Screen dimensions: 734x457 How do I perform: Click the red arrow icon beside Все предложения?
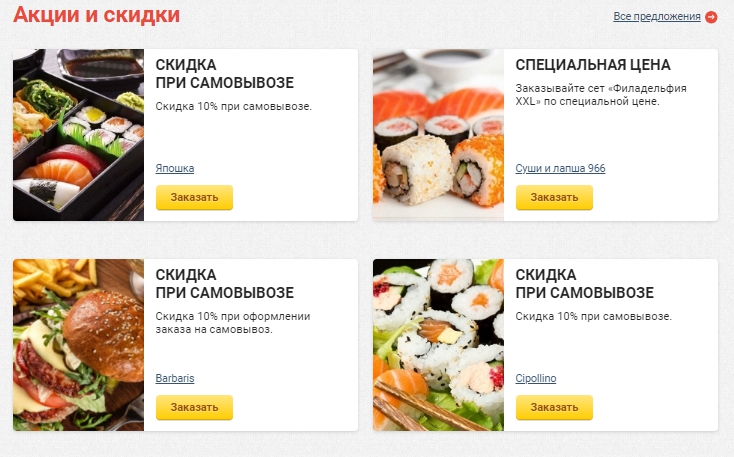click(711, 17)
